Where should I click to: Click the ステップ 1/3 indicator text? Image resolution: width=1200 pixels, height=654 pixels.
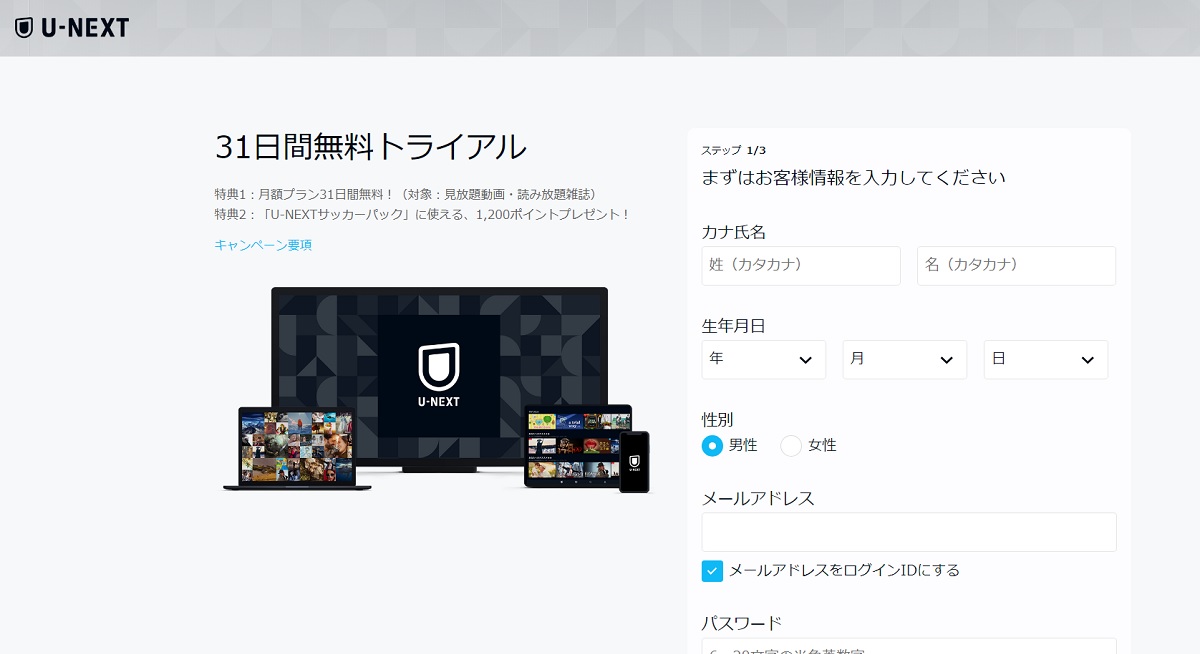pos(734,150)
